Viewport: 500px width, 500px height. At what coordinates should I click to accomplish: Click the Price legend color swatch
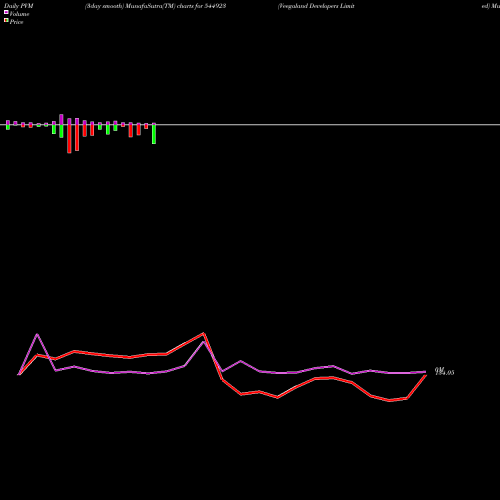coord(6,21)
